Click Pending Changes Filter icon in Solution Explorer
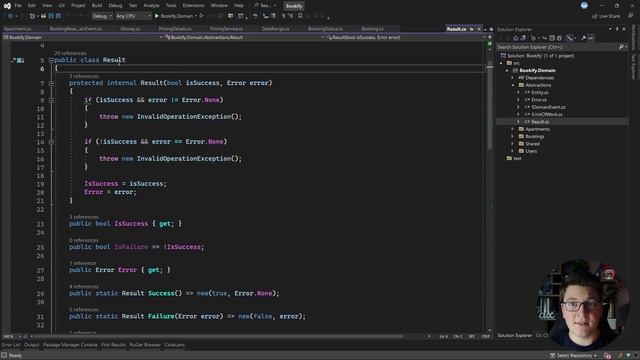Image resolution: width=640 pixels, height=360 pixels. click(x=533, y=38)
